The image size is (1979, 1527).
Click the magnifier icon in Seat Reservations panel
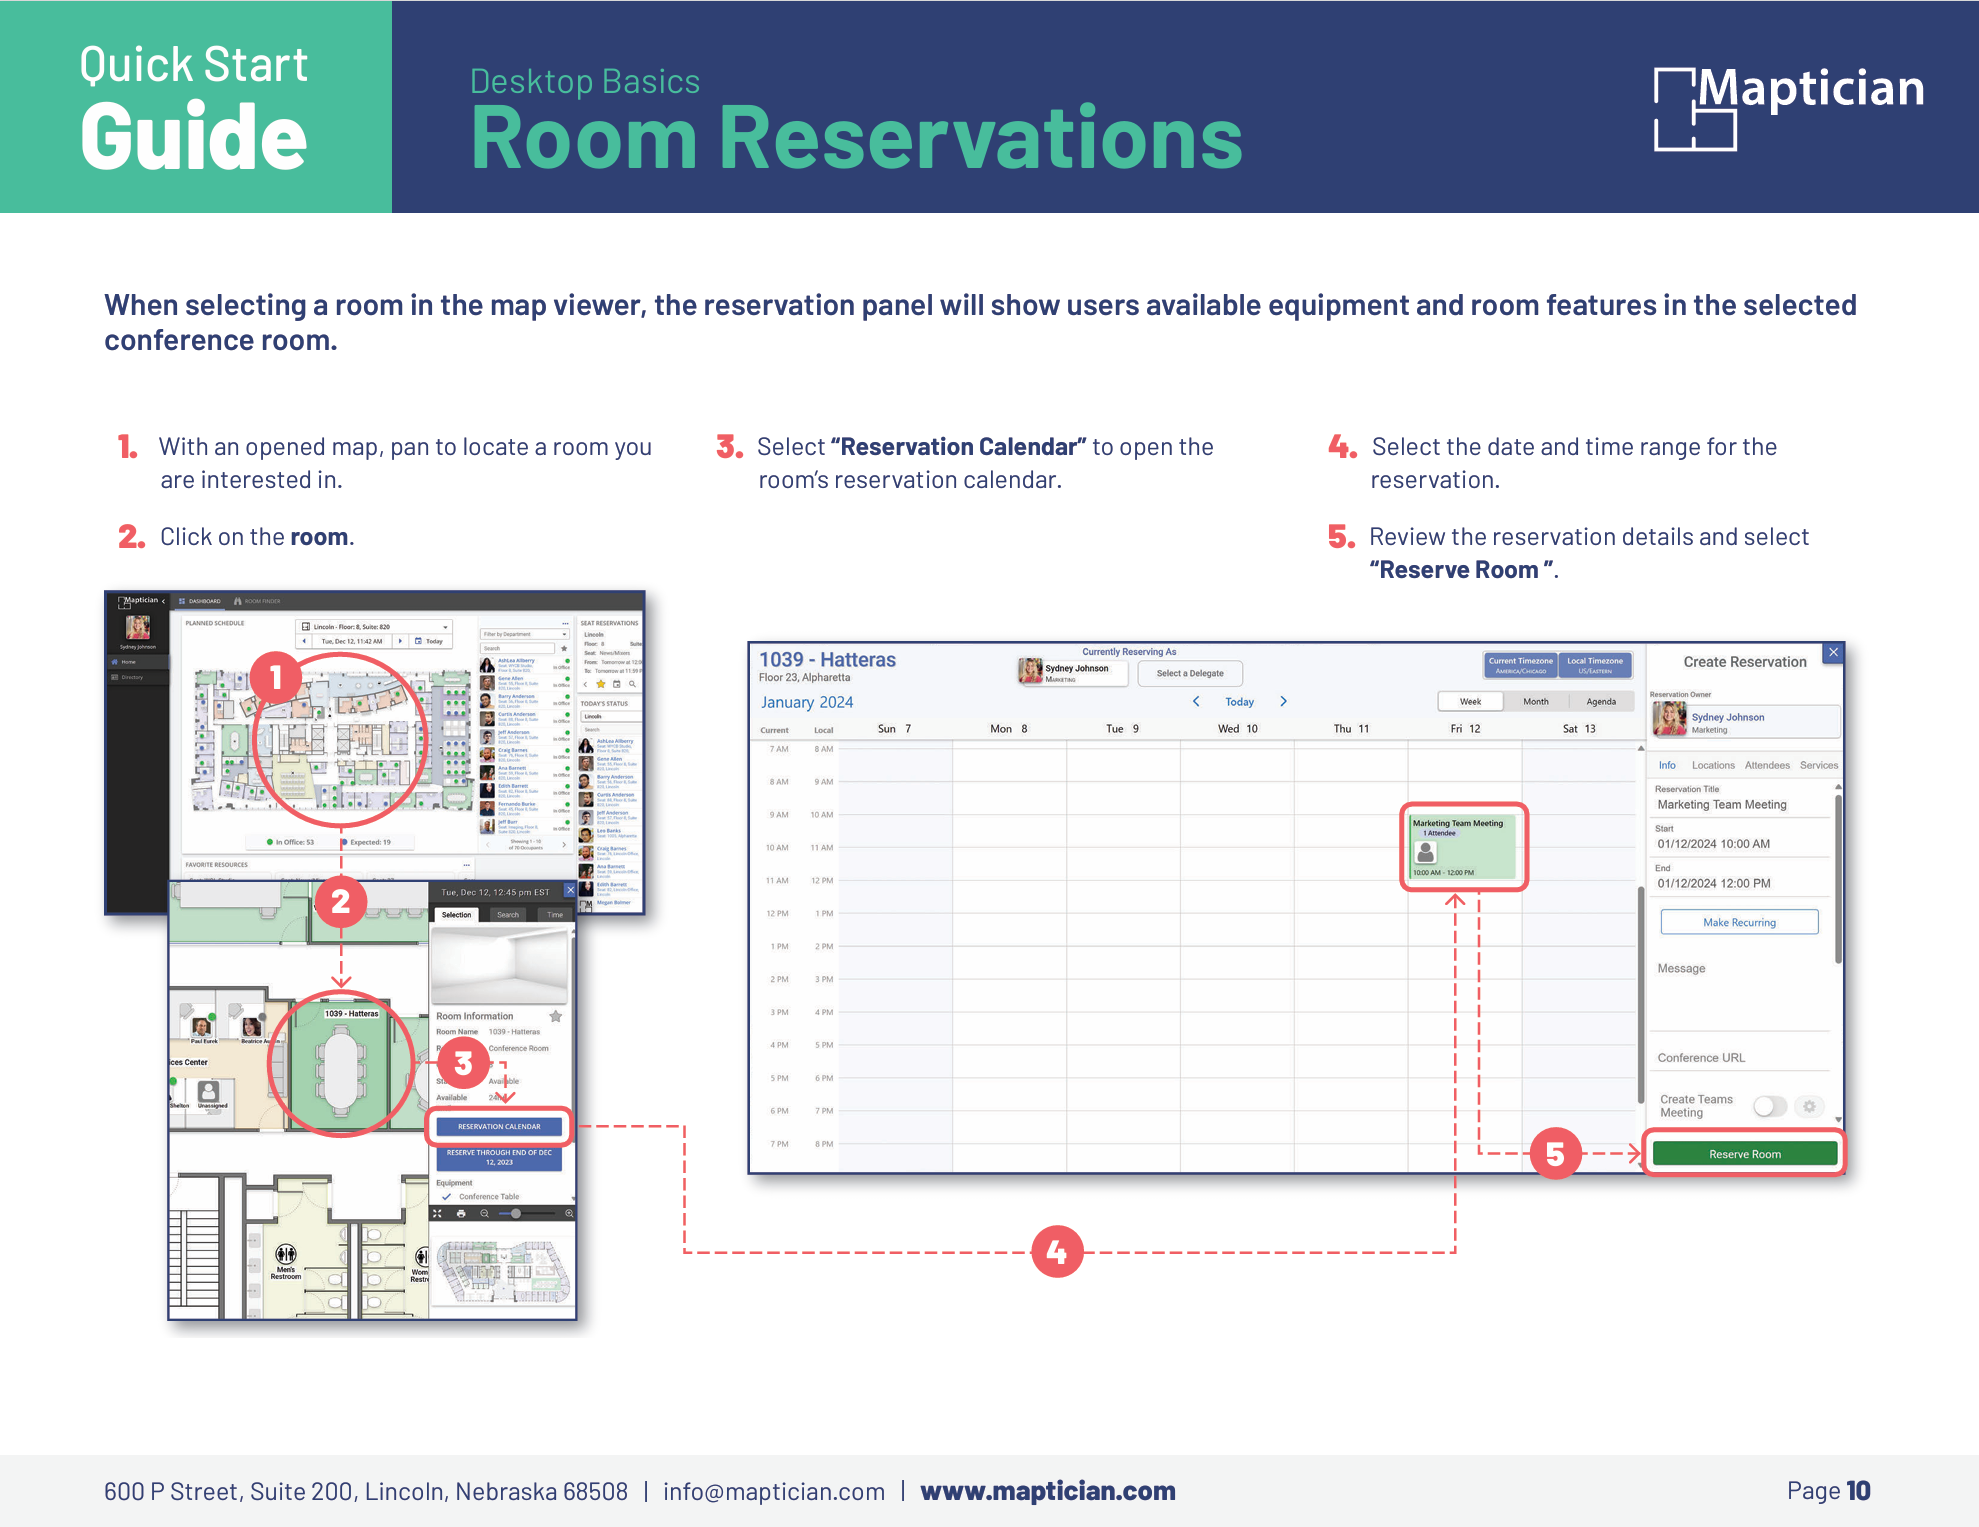632,684
